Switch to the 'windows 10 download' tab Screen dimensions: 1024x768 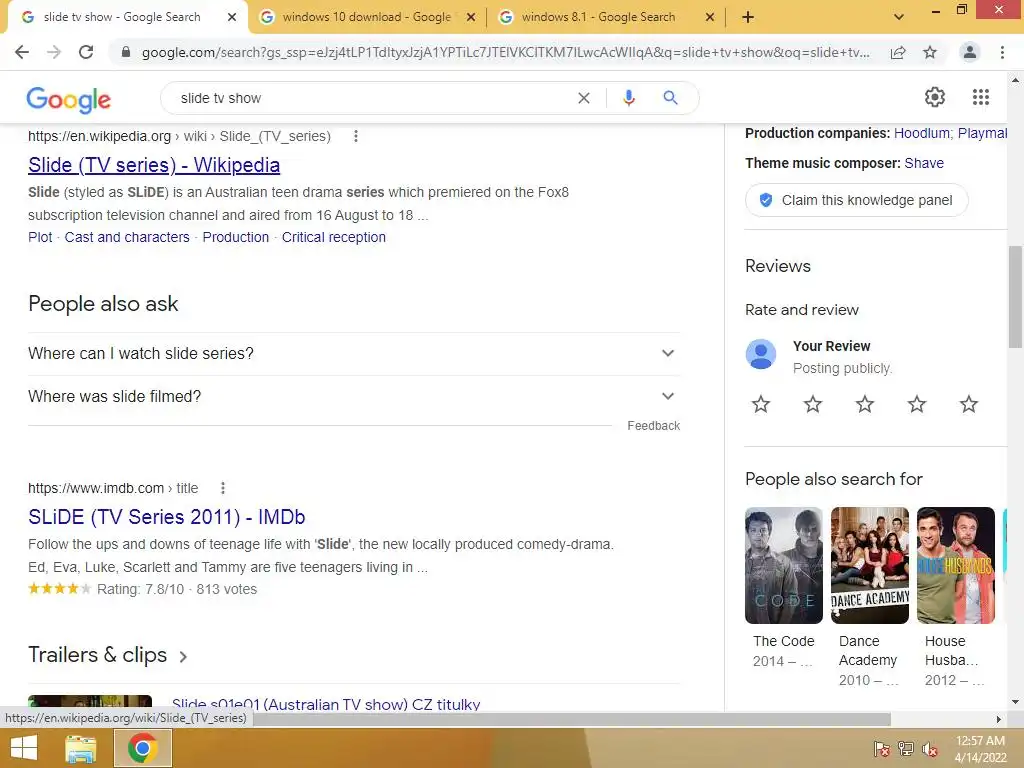pos(367,17)
